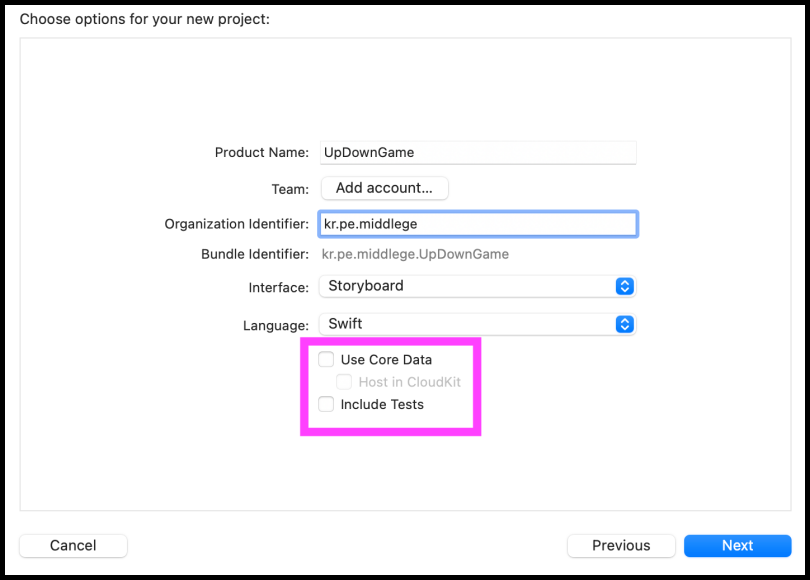Enable the Use Core Data checkbox
Image resolution: width=810 pixels, height=580 pixels.
(x=326, y=359)
